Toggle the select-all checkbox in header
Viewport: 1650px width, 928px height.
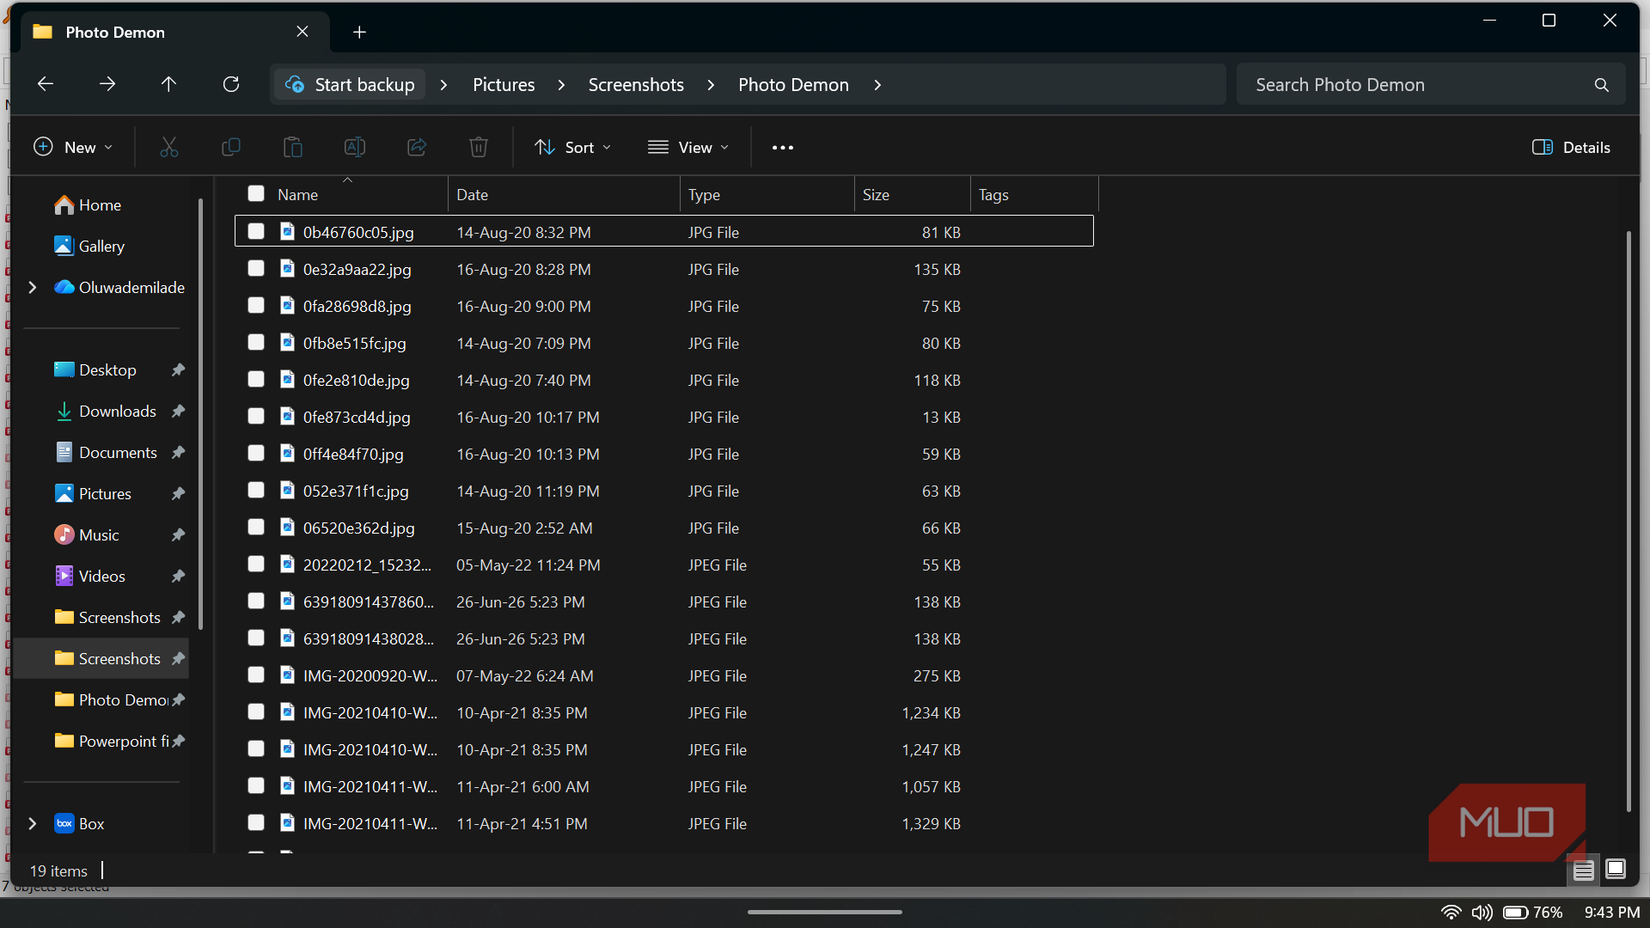point(256,194)
